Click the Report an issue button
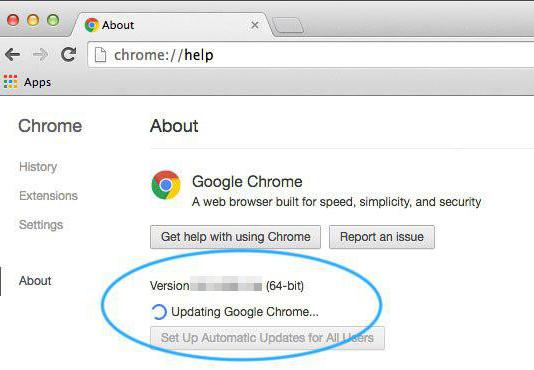This screenshot has height=370, width=534. (382, 237)
